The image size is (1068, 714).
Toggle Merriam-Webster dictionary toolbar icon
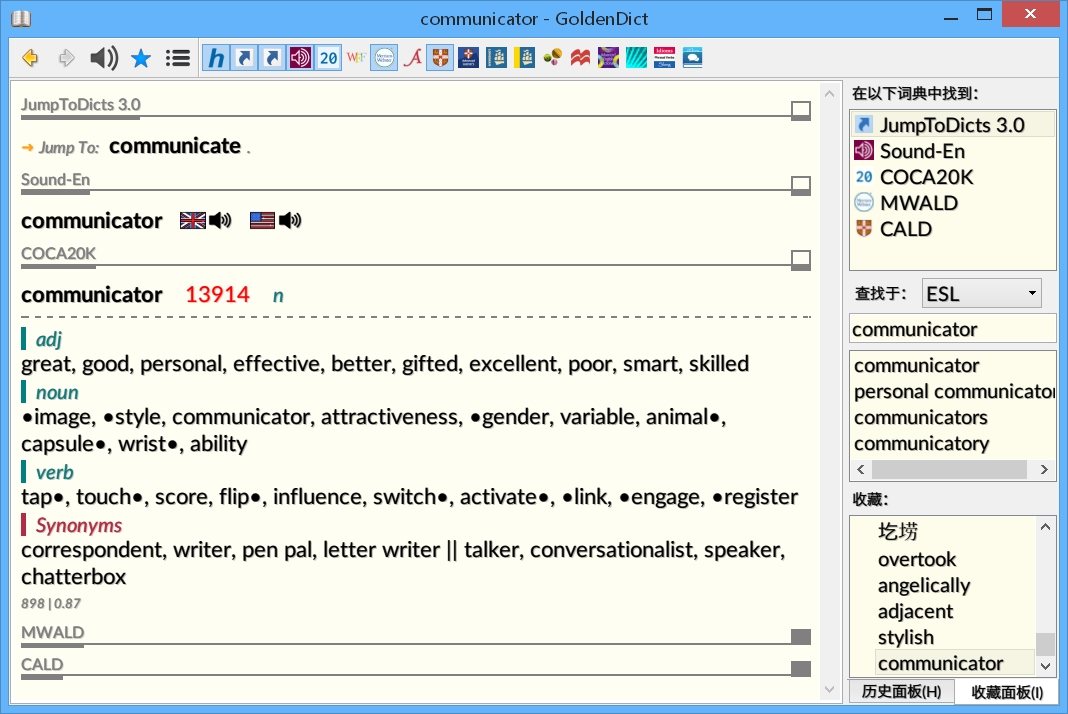384,58
